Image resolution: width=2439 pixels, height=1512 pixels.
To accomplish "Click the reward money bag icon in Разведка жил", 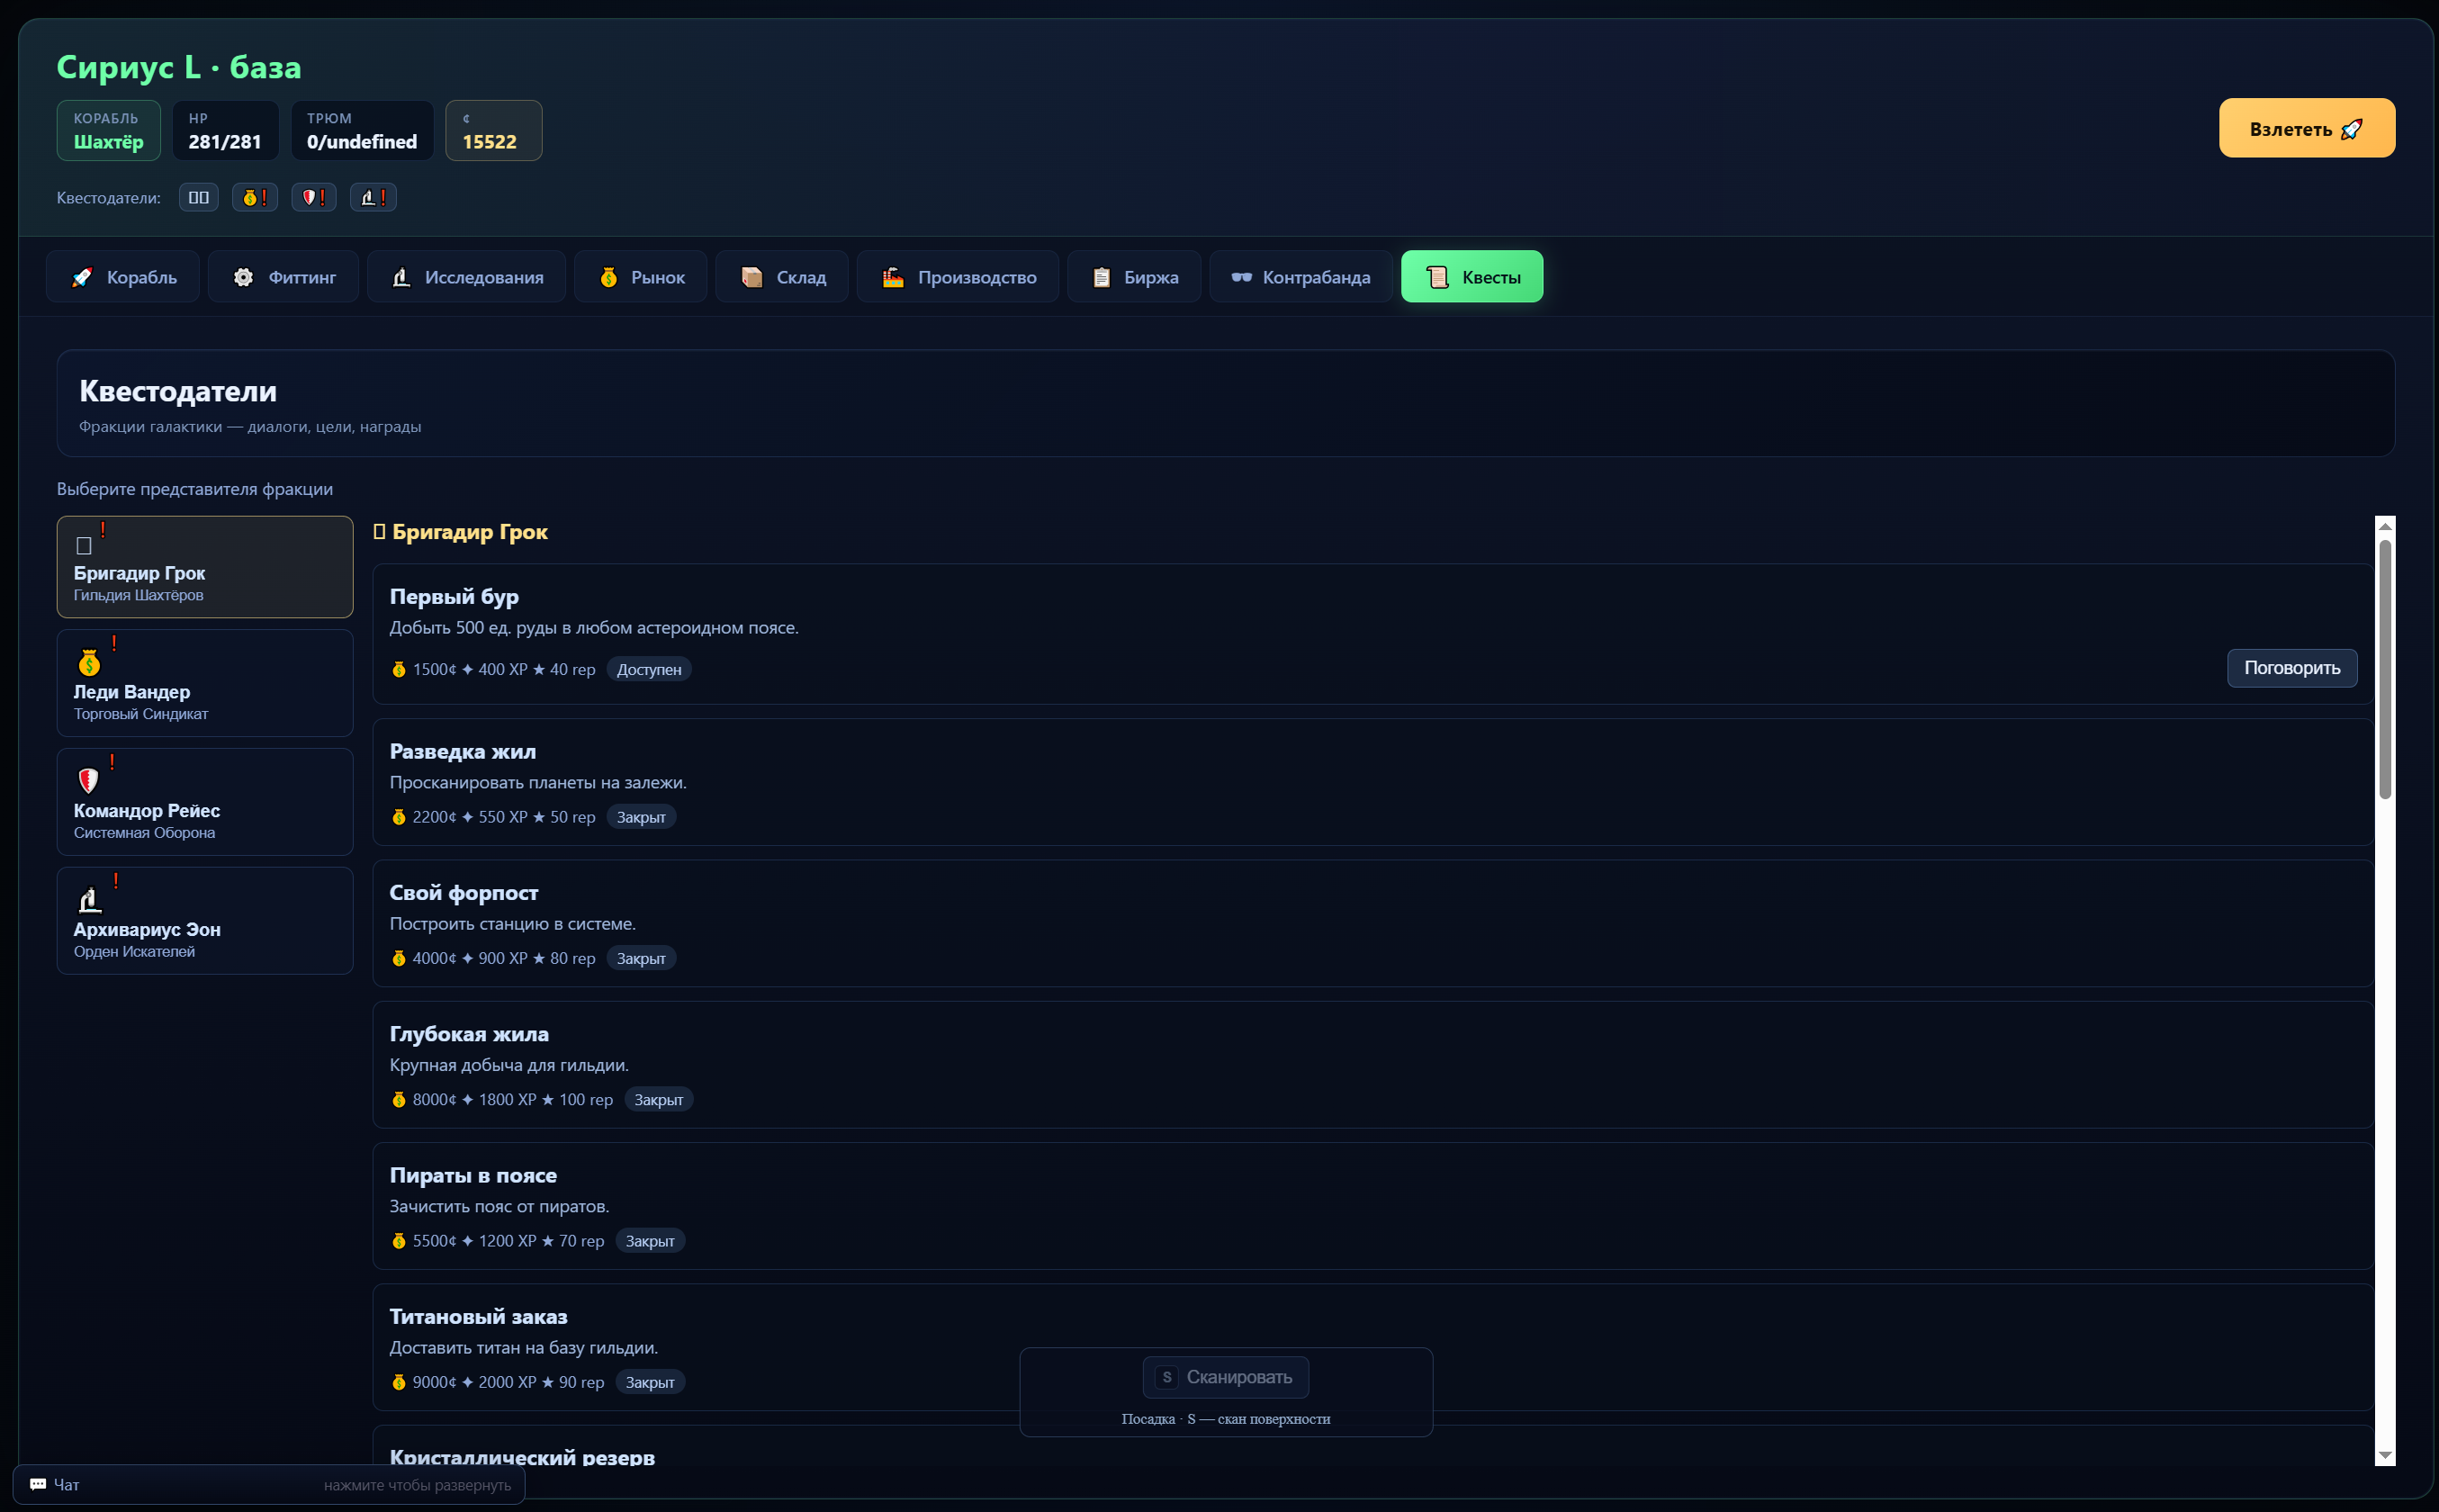I will tap(399, 818).
